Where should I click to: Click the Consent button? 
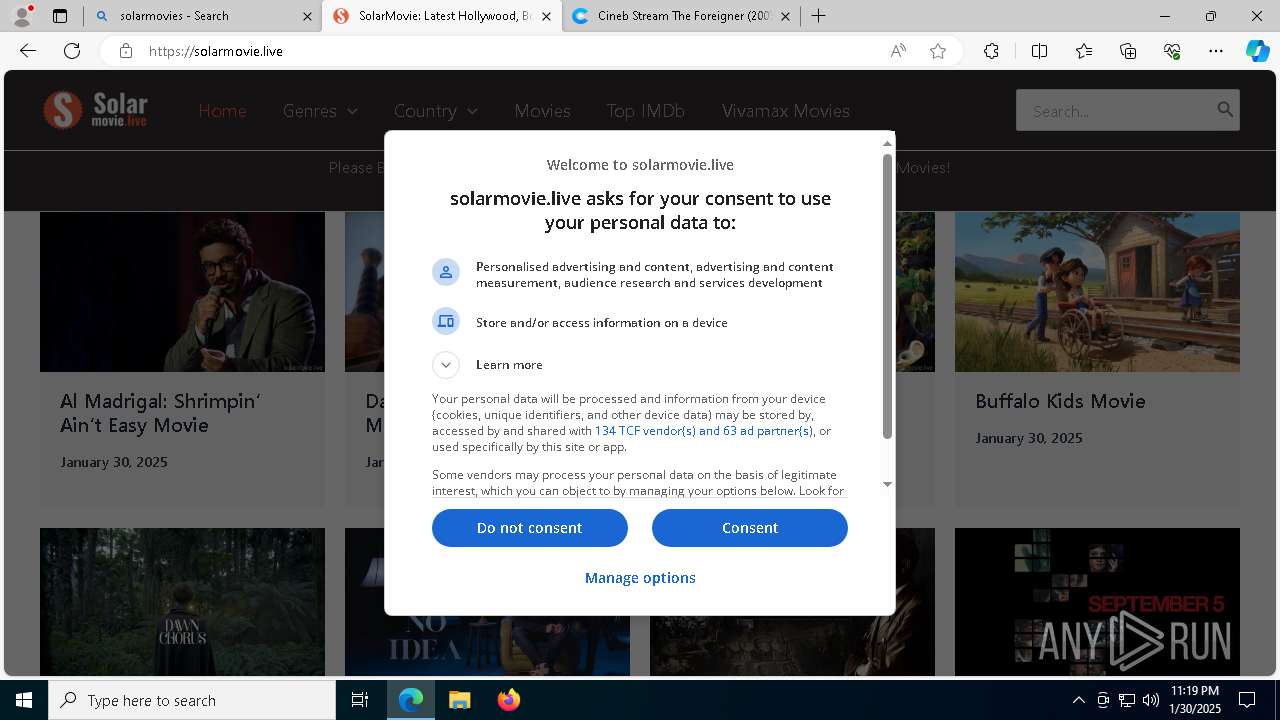[750, 528]
